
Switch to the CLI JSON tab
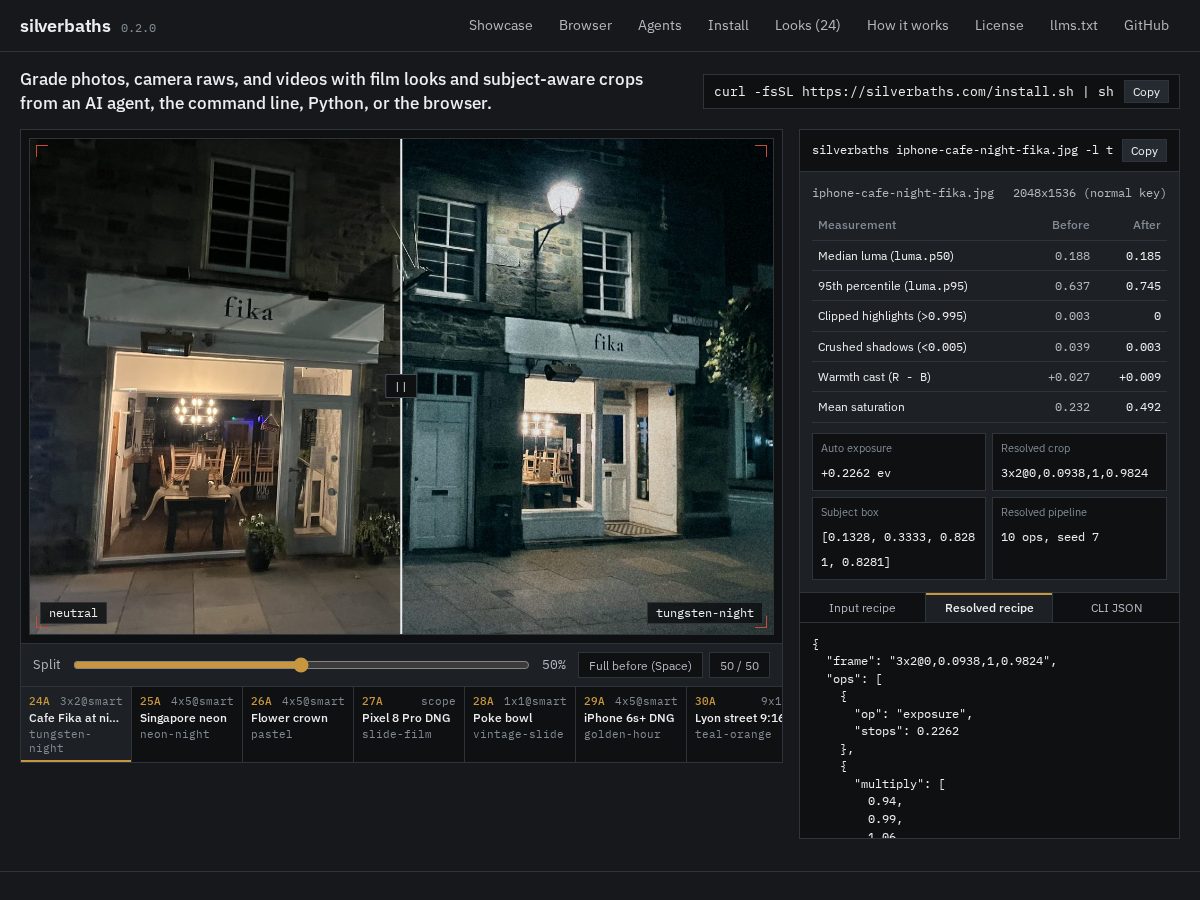1116,608
